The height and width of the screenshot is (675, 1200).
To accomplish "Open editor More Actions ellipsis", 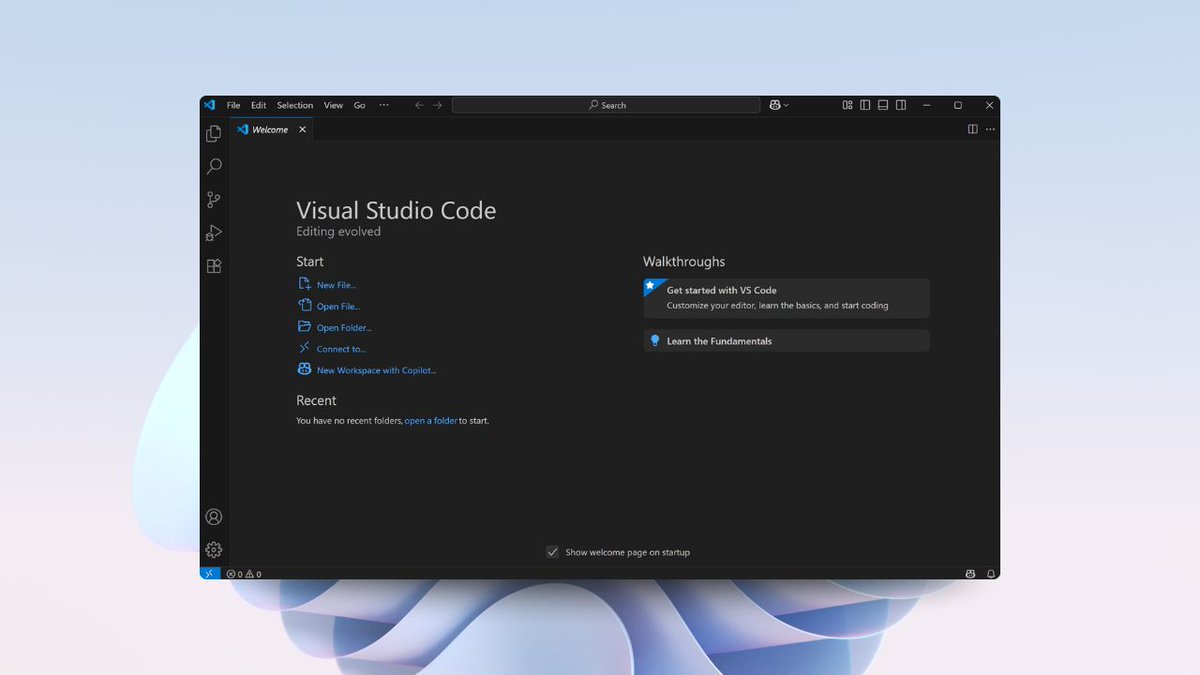I will (990, 129).
